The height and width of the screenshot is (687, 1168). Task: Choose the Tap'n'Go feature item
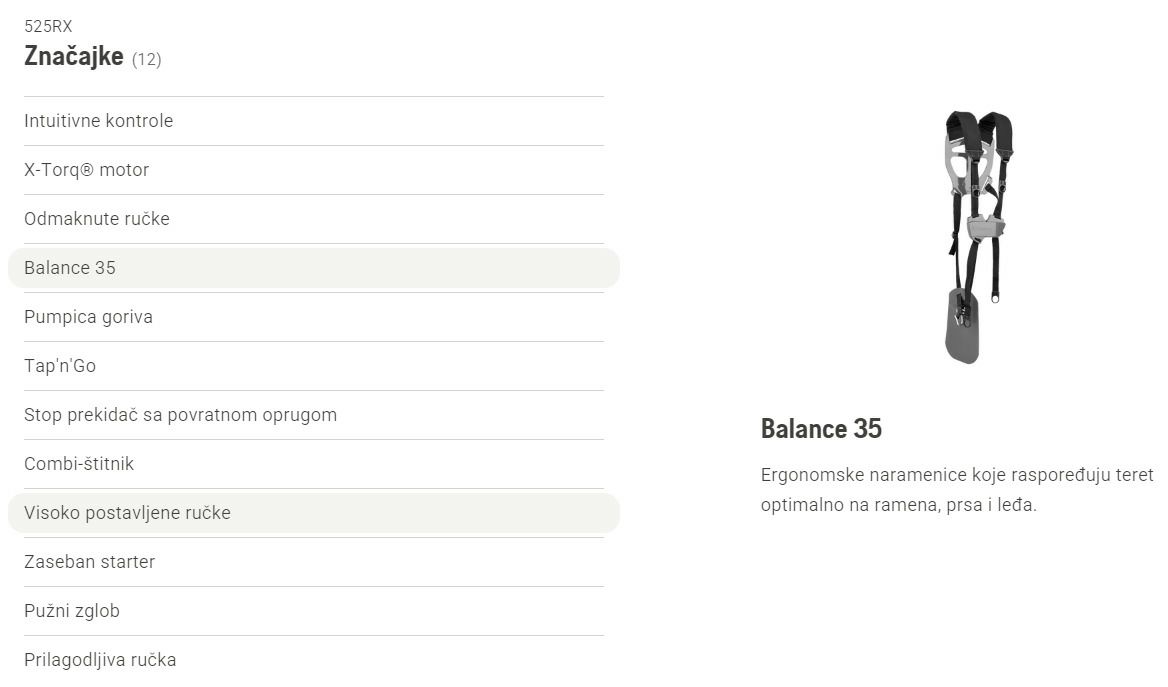pos(314,366)
